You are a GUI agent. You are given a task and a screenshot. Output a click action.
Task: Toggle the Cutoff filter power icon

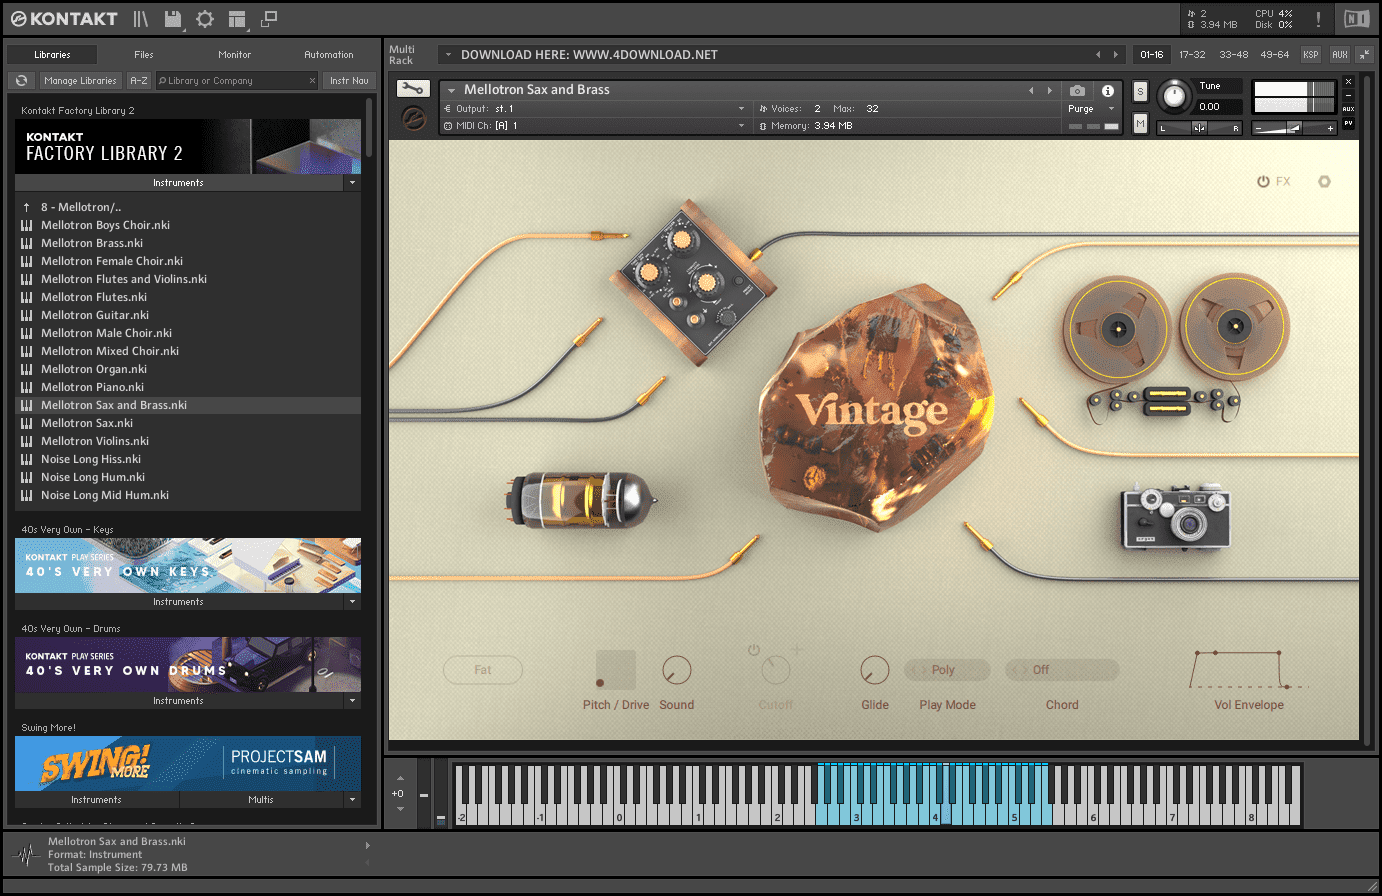[754, 650]
